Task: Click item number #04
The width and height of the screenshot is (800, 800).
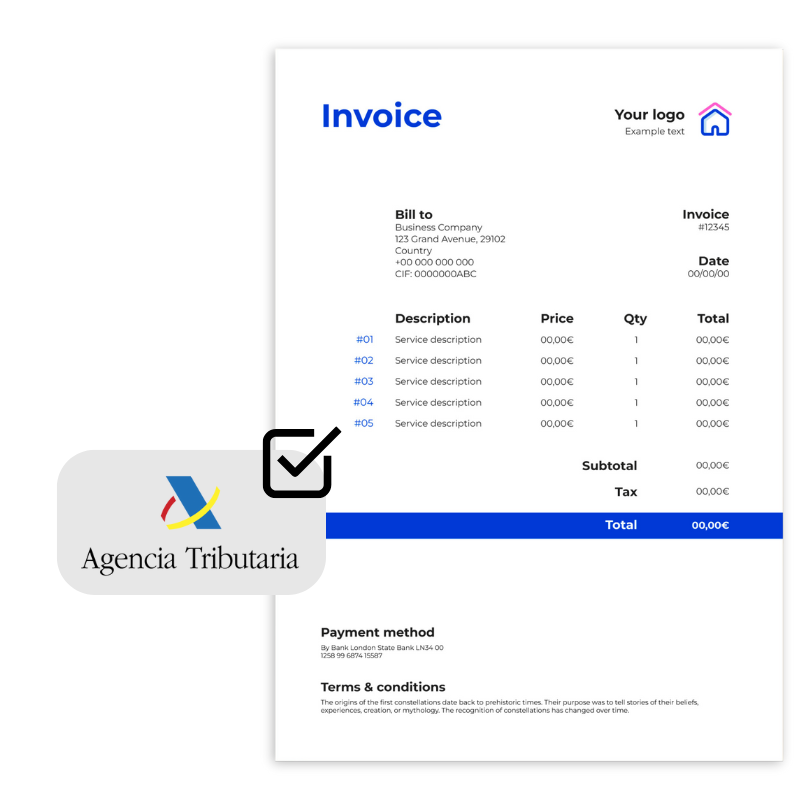Action: click(x=364, y=403)
